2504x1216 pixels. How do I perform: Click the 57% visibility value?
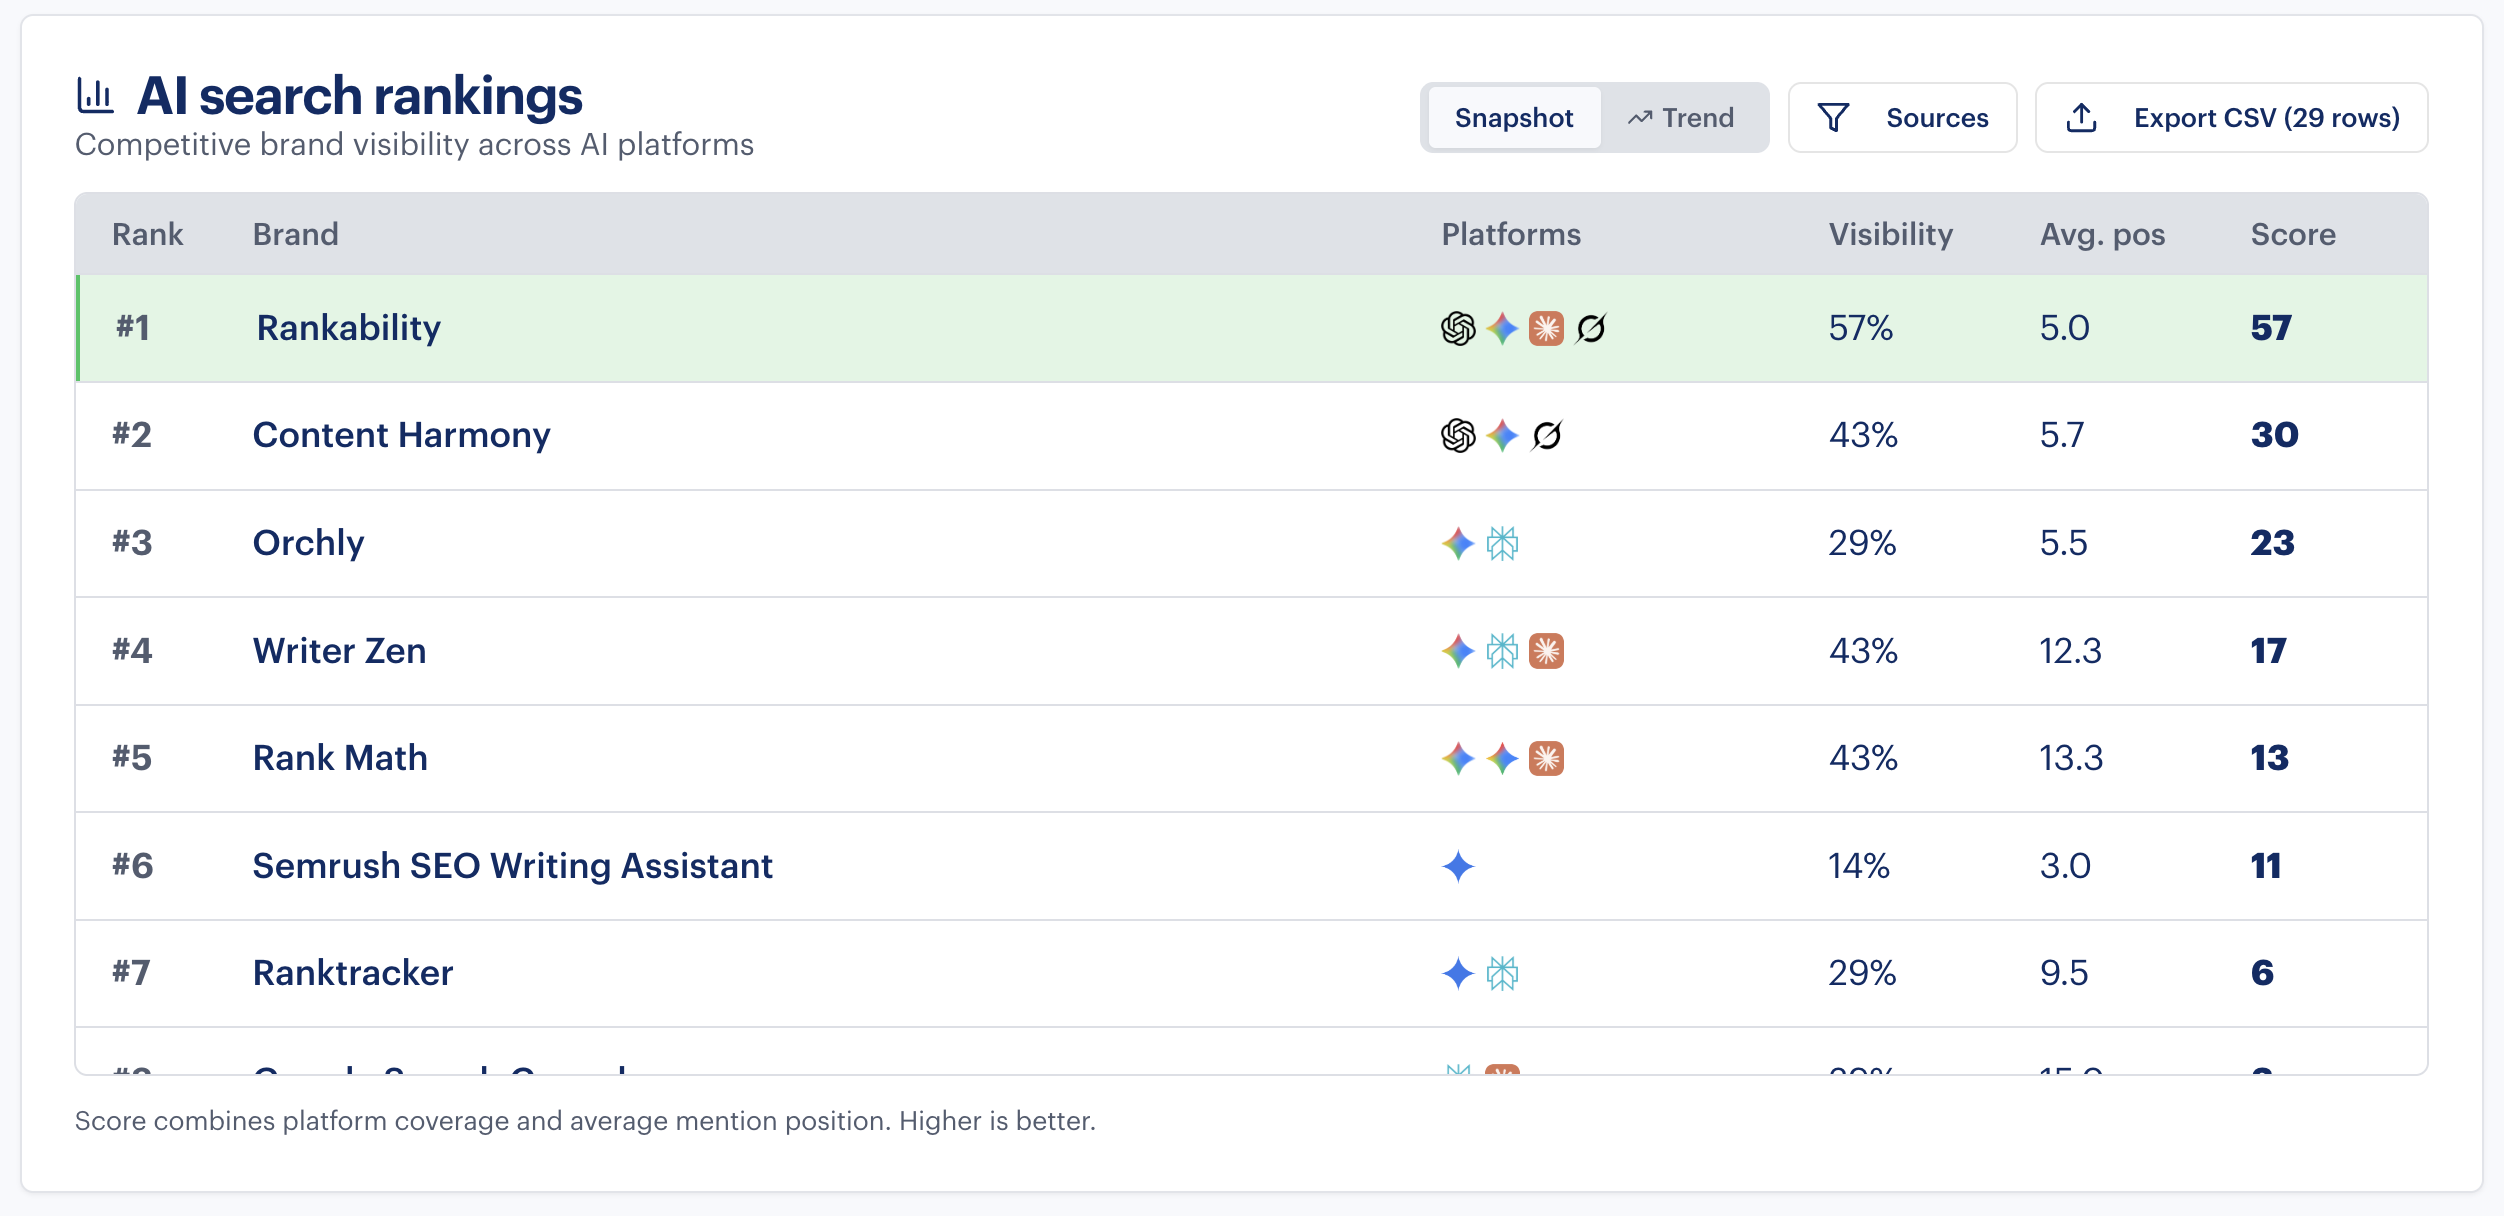(x=1860, y=328)
